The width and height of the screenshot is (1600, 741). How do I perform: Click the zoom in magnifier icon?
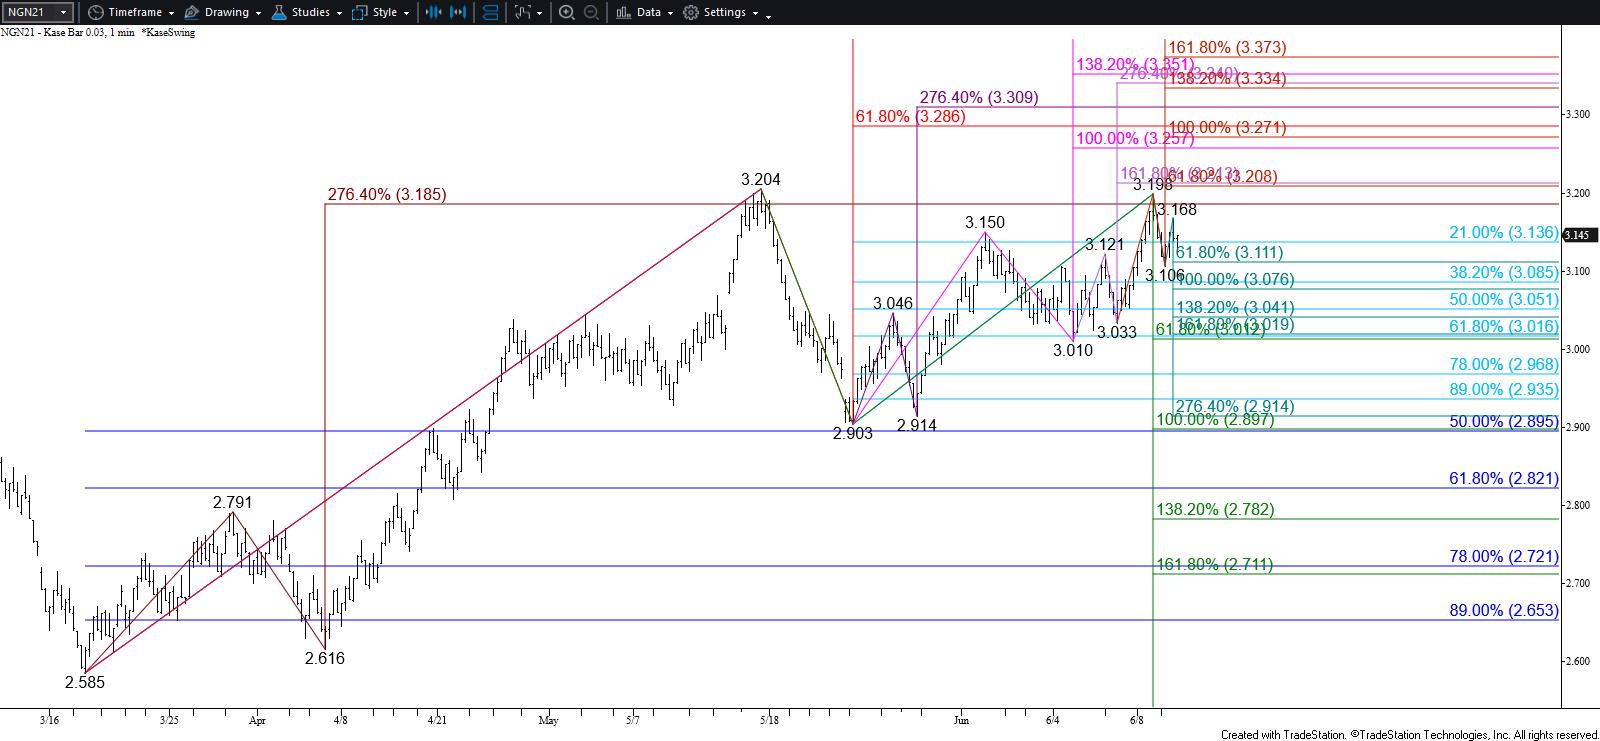567,12
